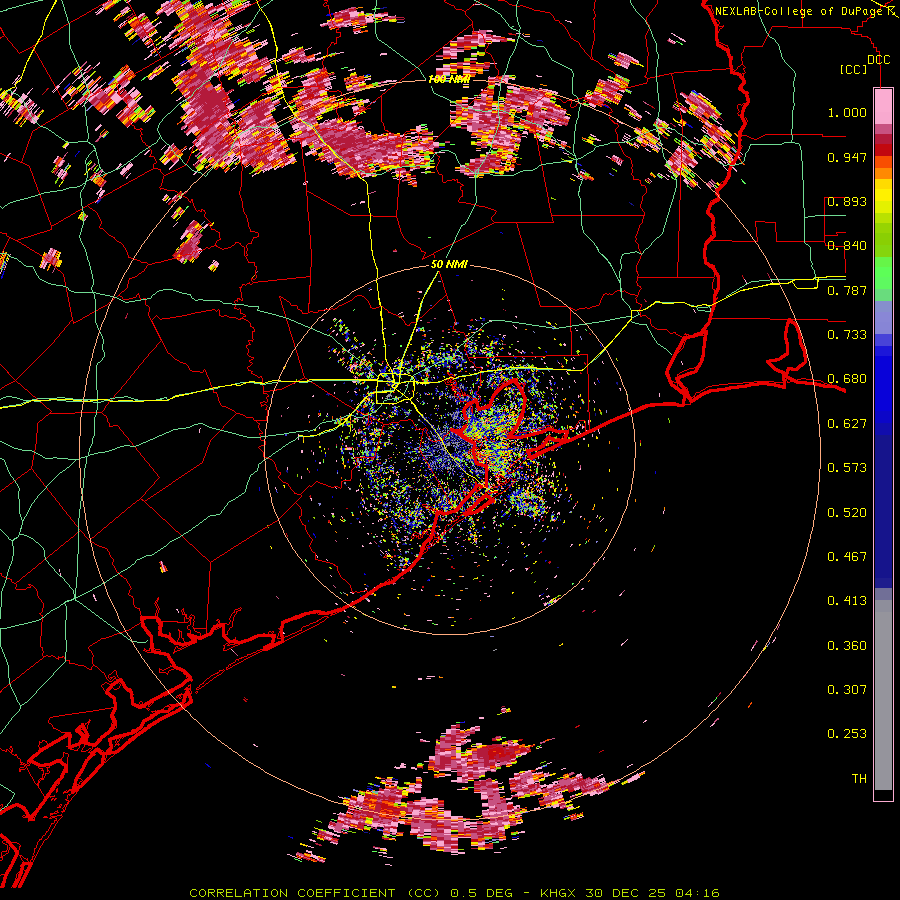
Task: Click the "0.733" scale label
Action: coord(847,335)
